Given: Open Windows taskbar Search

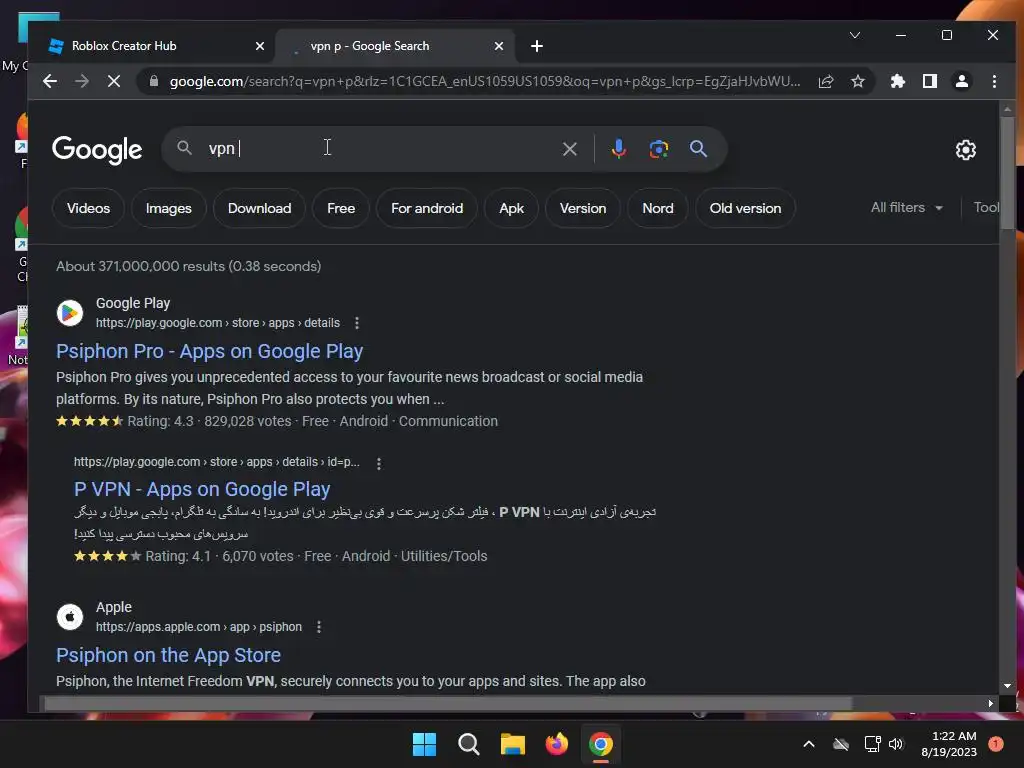Looking at the screenshot, I should [x=468, y=744].
